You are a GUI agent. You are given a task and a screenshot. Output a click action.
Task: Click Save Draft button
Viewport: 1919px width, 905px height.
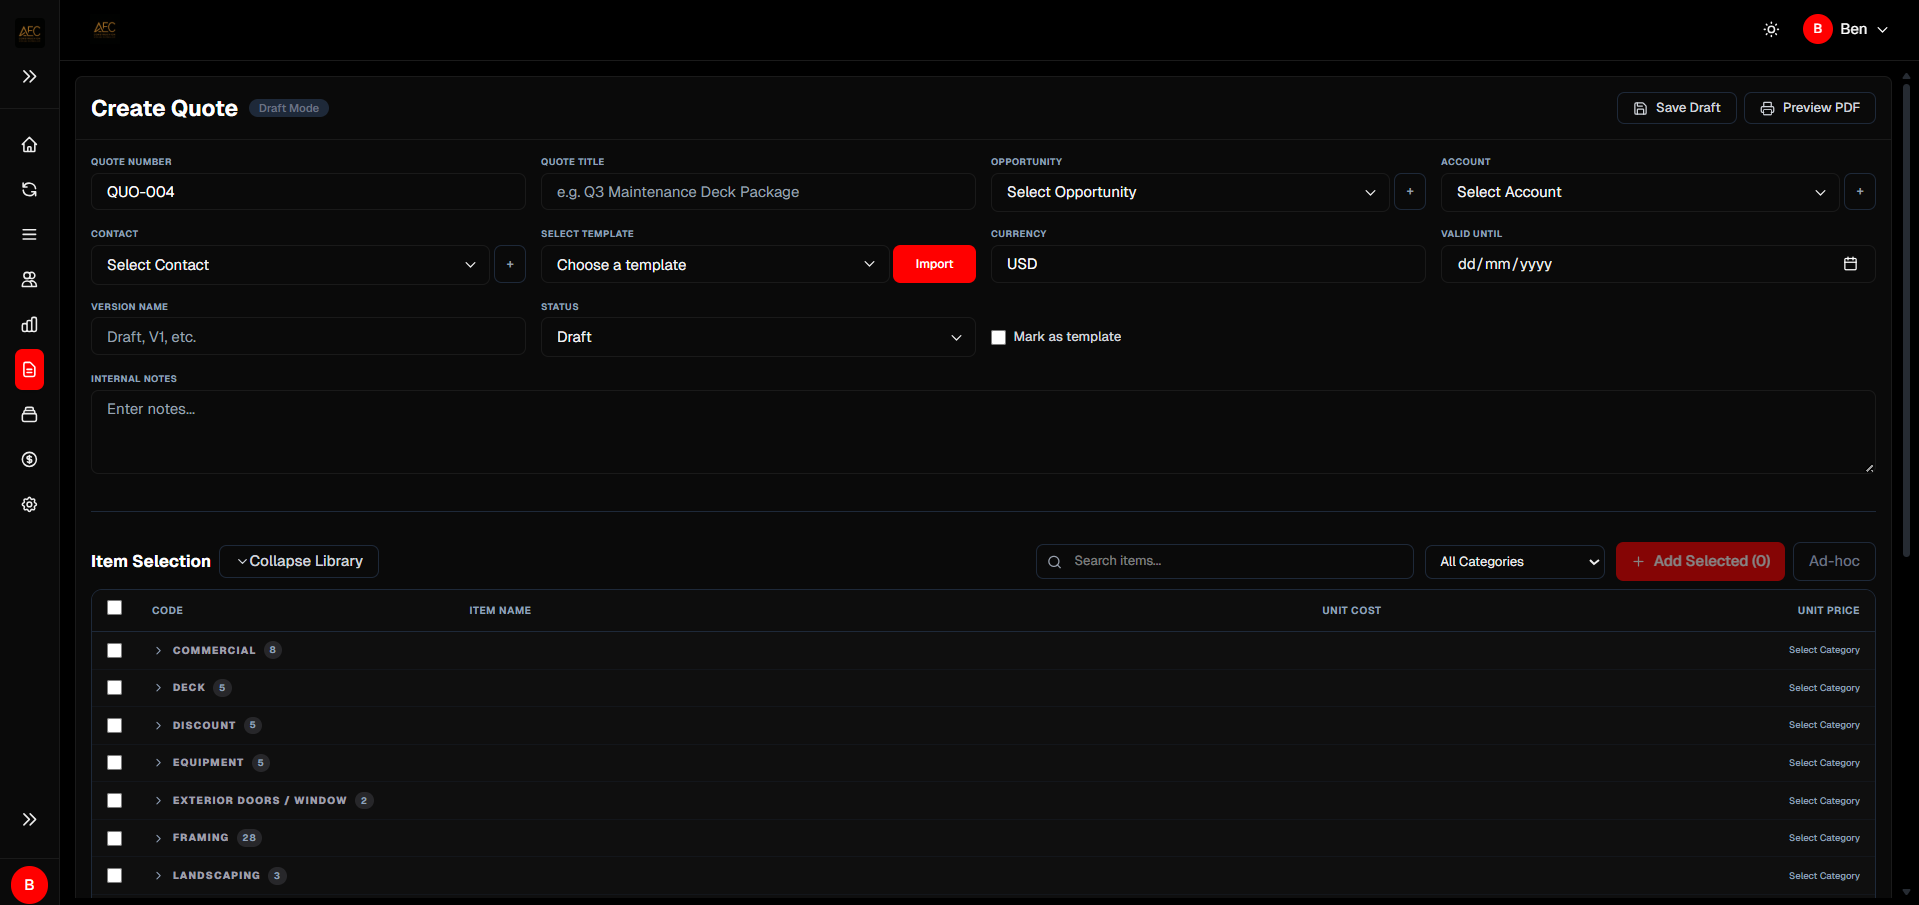[x=1676, y=108]
